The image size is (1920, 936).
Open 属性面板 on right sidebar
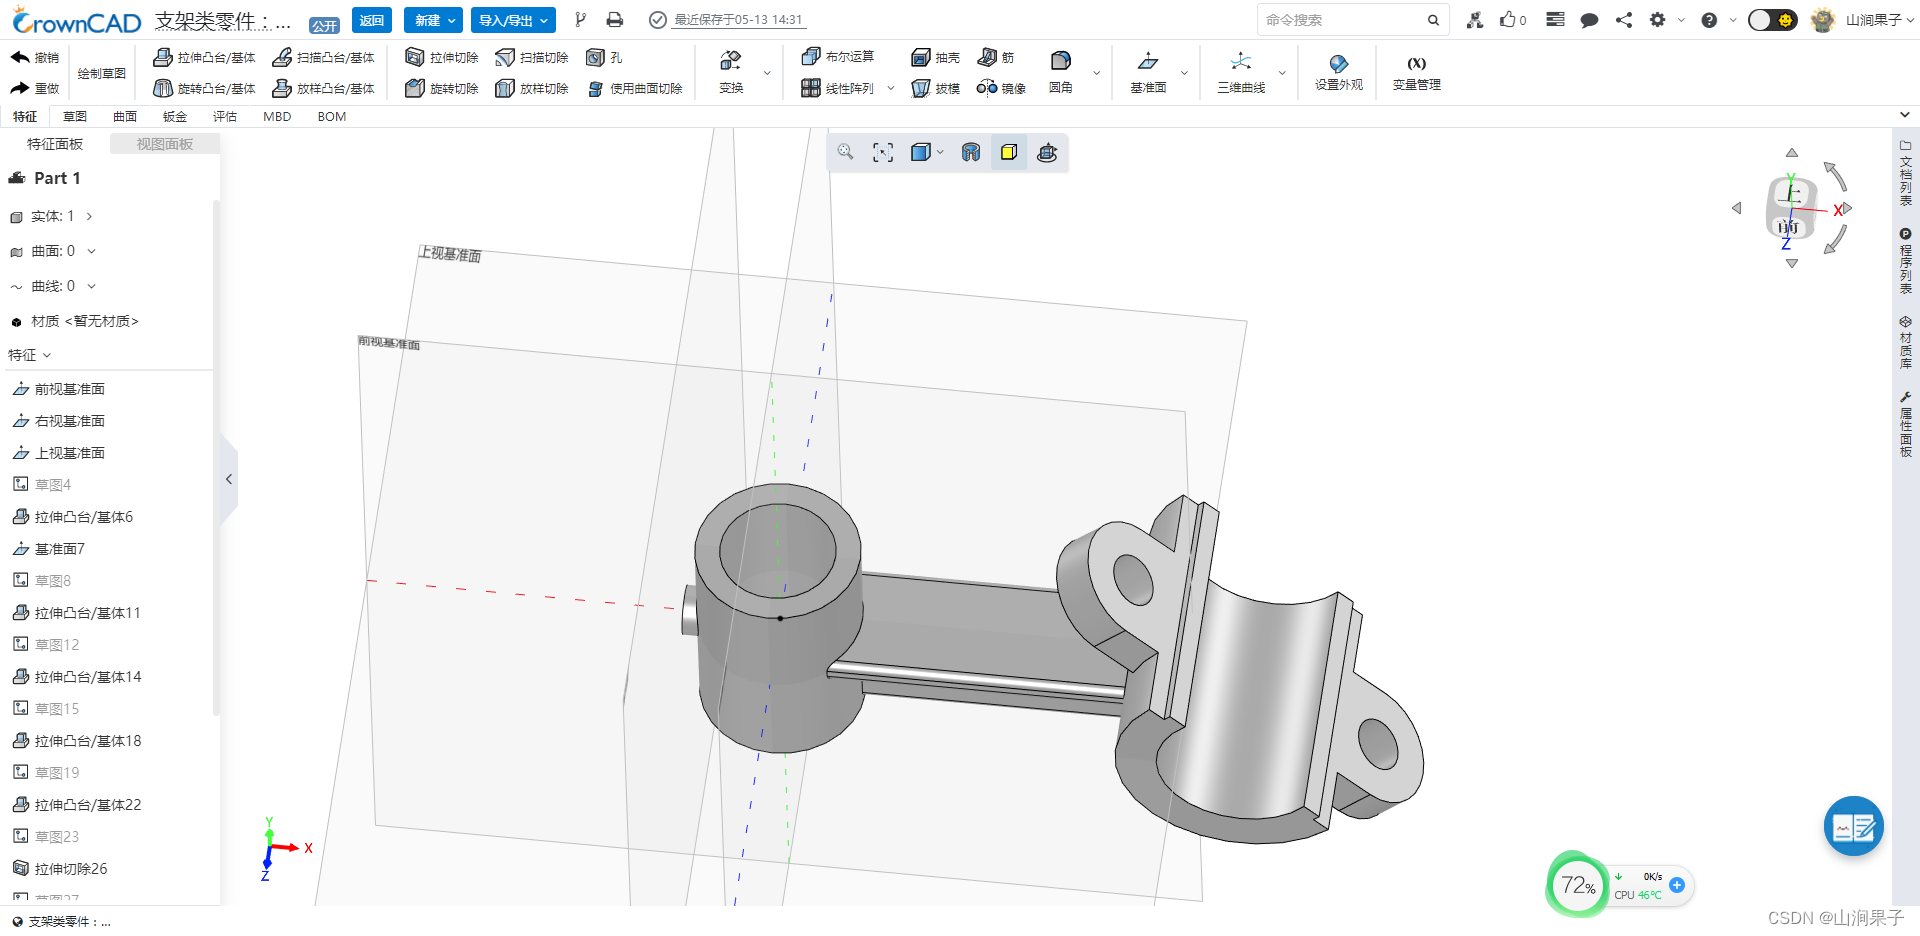[x=1905, y=425]
